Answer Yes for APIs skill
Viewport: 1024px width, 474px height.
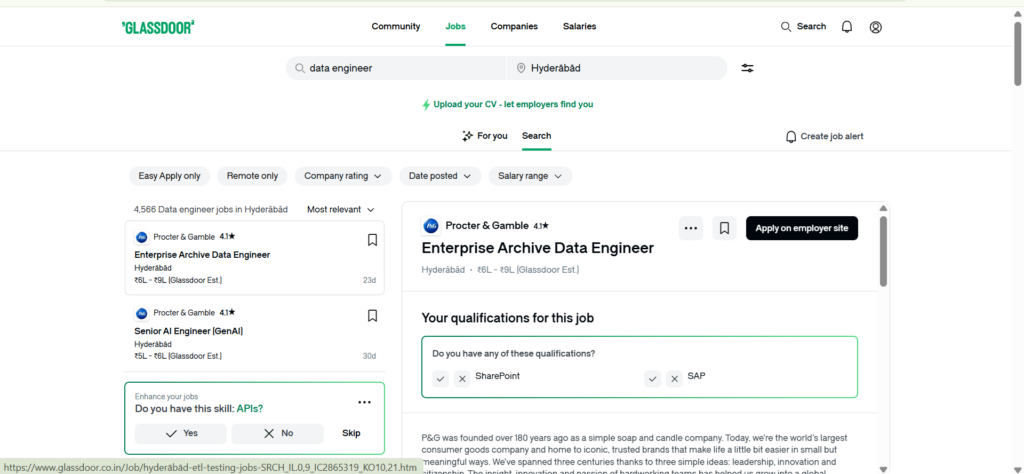(181, 434)
